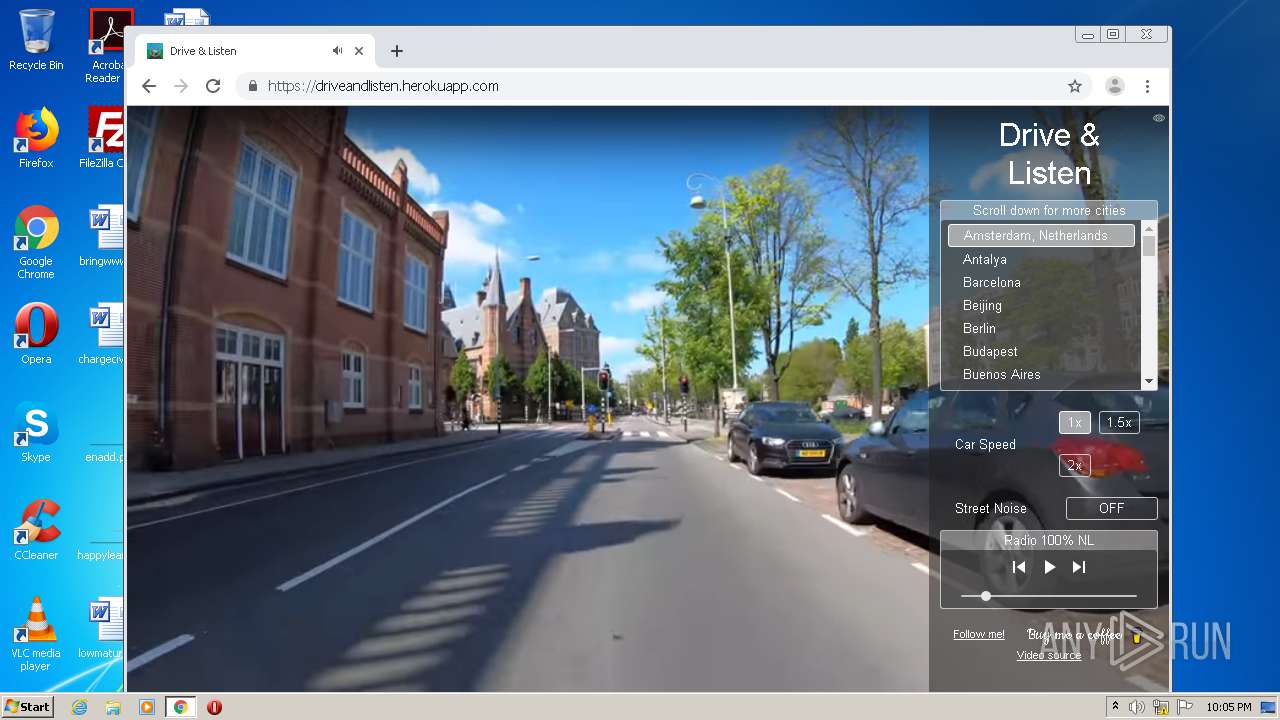The image size is (1280, 720).
Task: Open a new Chrome tab
Action: click(x=397, y=51)
